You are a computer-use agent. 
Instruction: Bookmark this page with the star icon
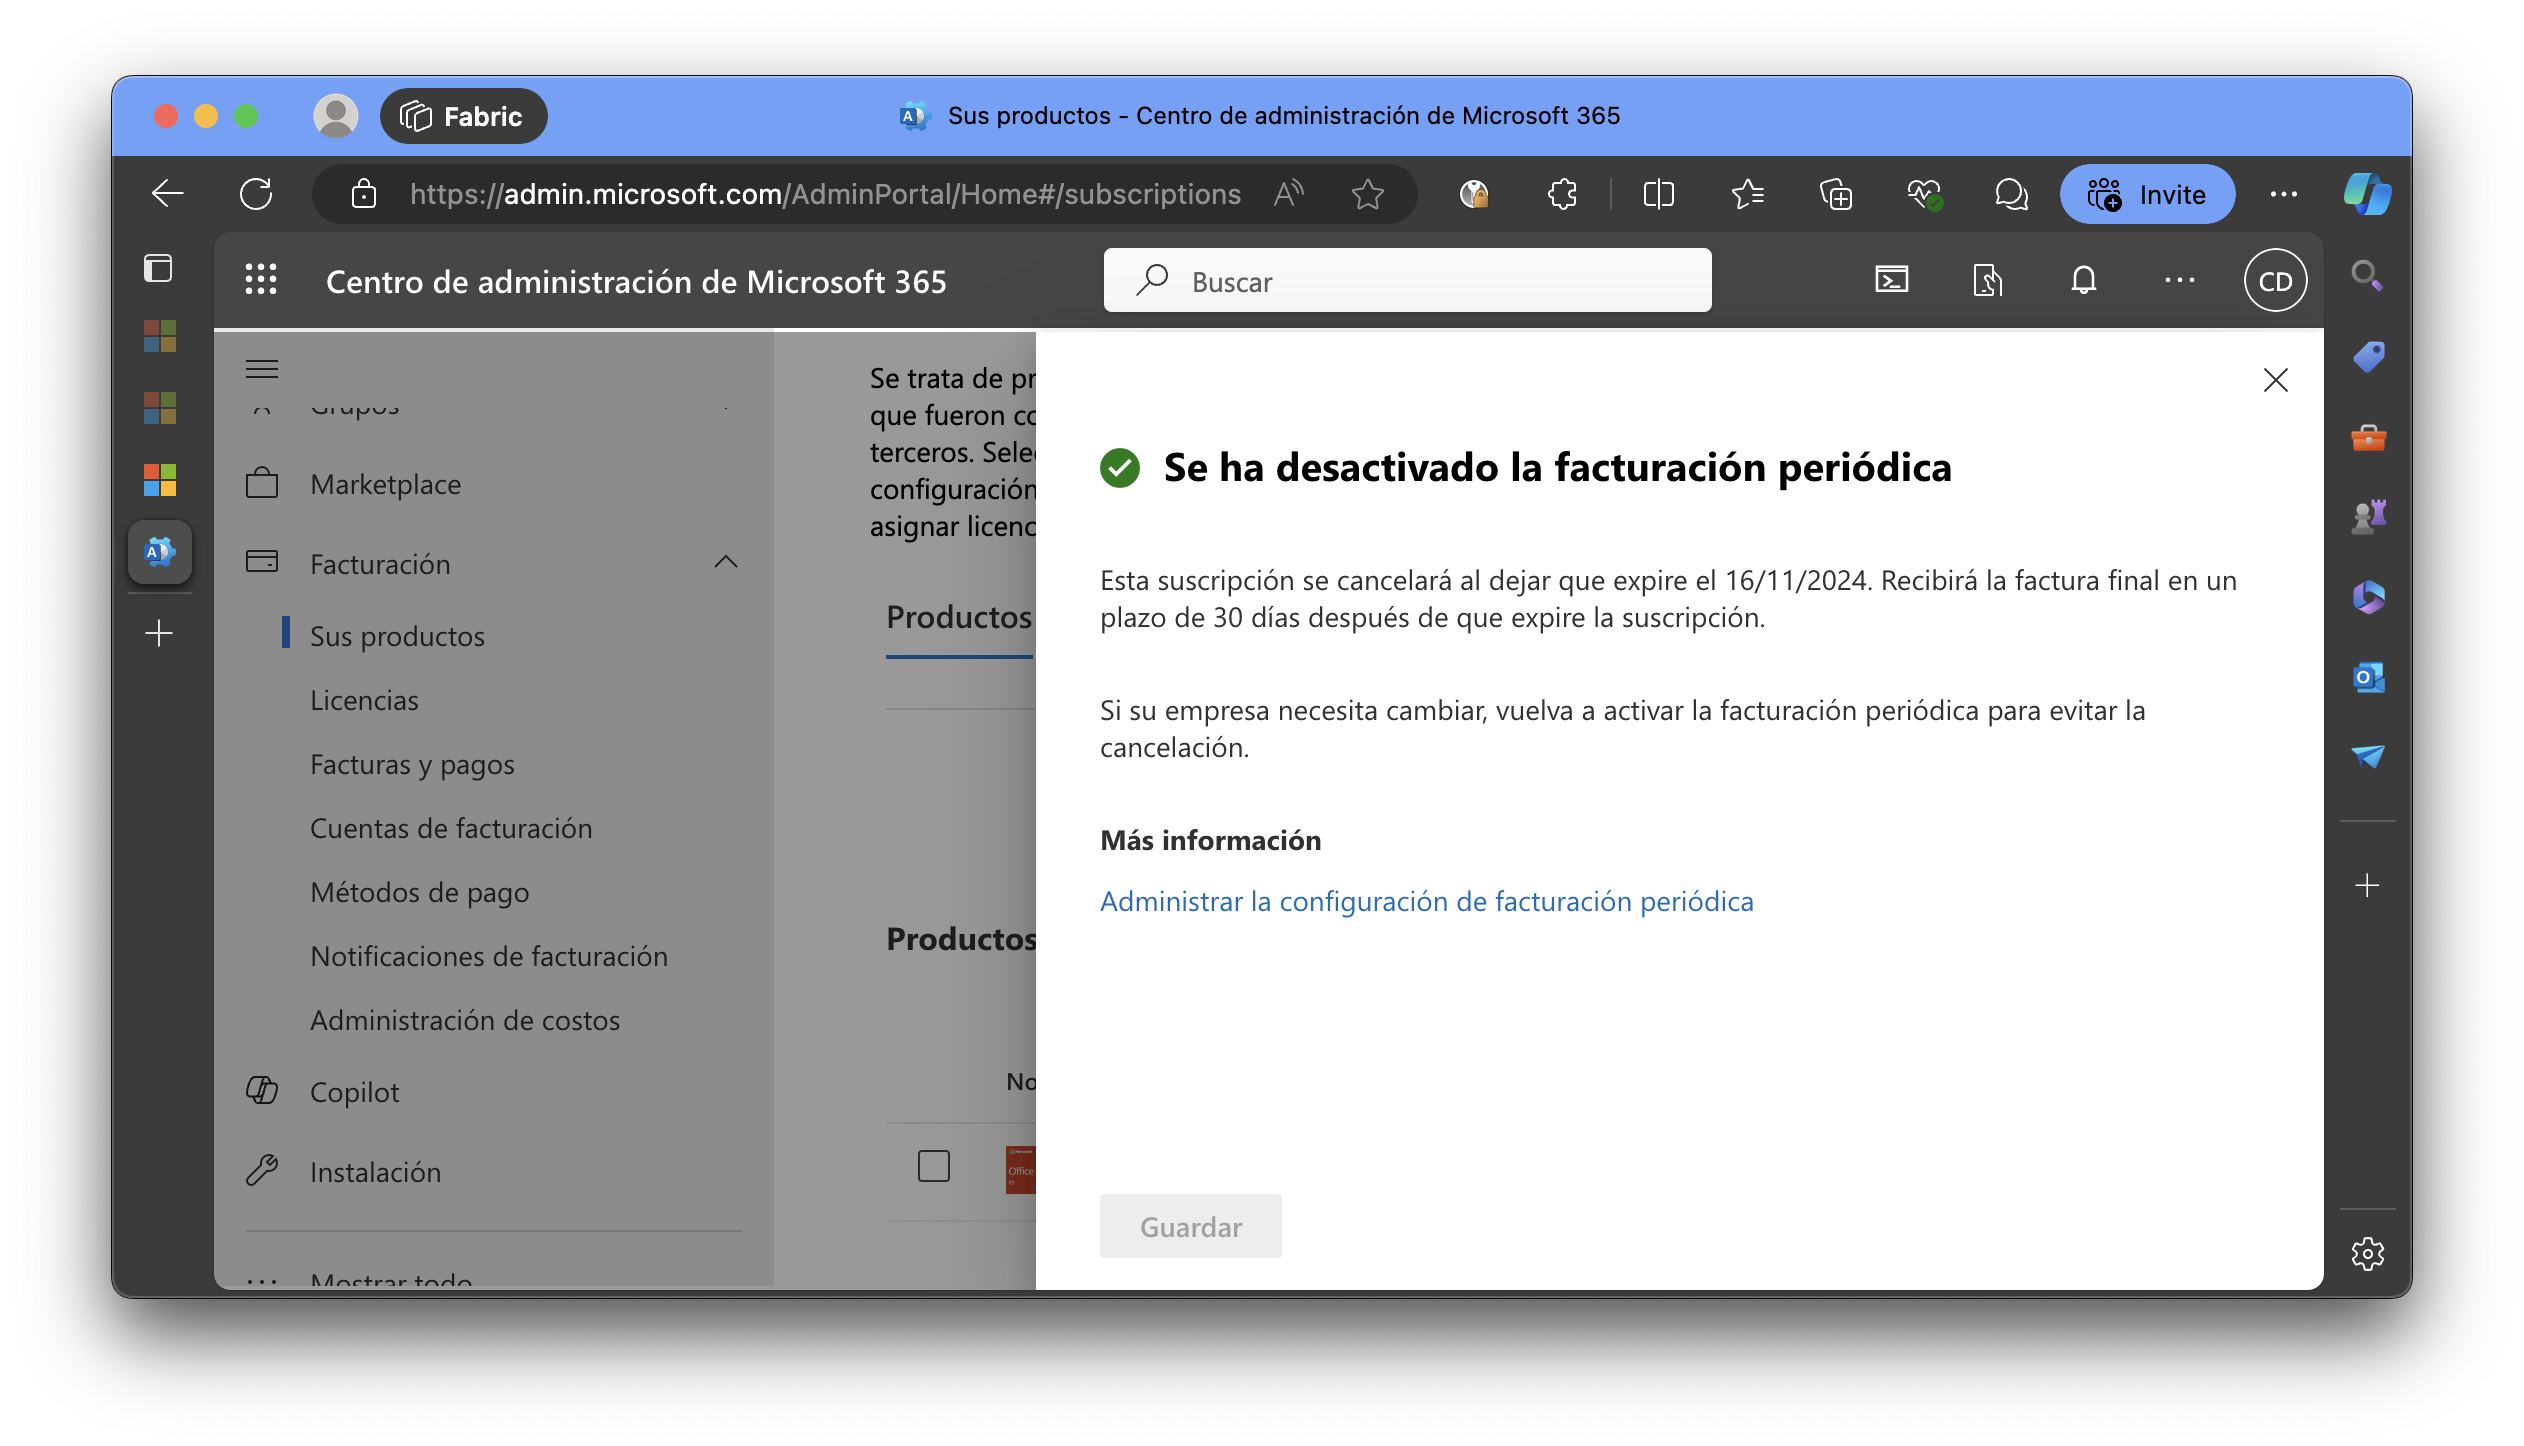1367,194
